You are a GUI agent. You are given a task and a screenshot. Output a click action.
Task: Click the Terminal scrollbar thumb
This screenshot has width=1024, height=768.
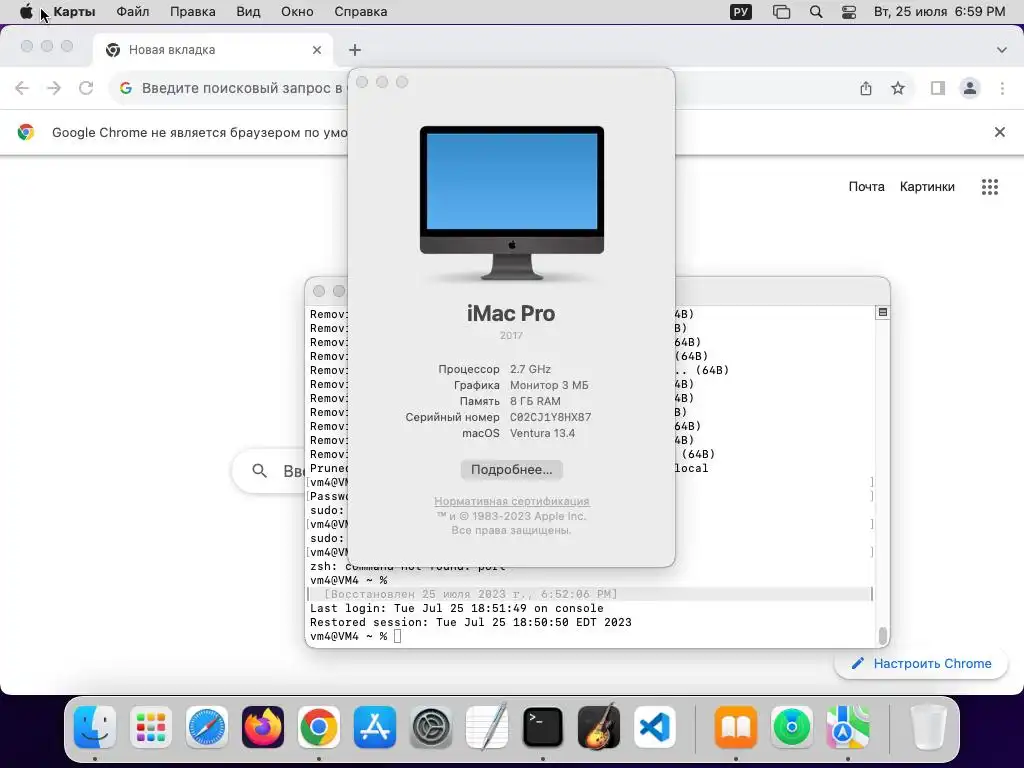click(882, 635)
